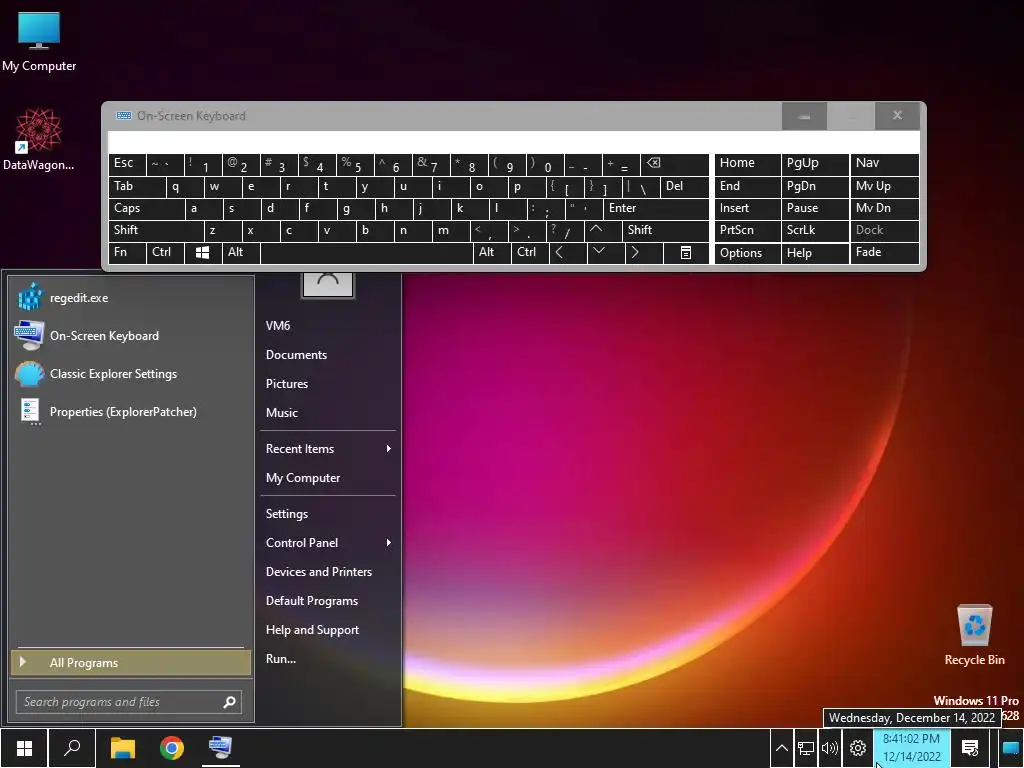Click Show desktop button at taskbar end
This screenshot has height=768, width=1024.
click(1010, 748)
